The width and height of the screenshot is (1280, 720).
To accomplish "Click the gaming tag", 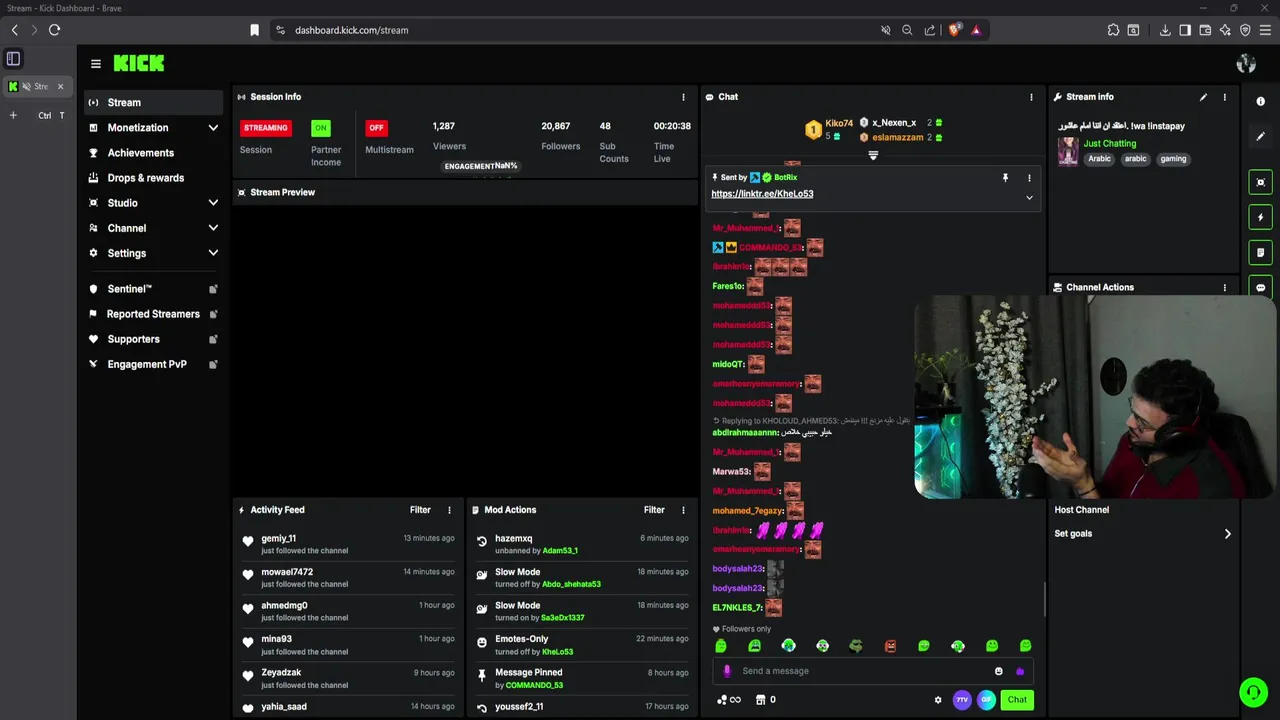I will [1173, 159].
